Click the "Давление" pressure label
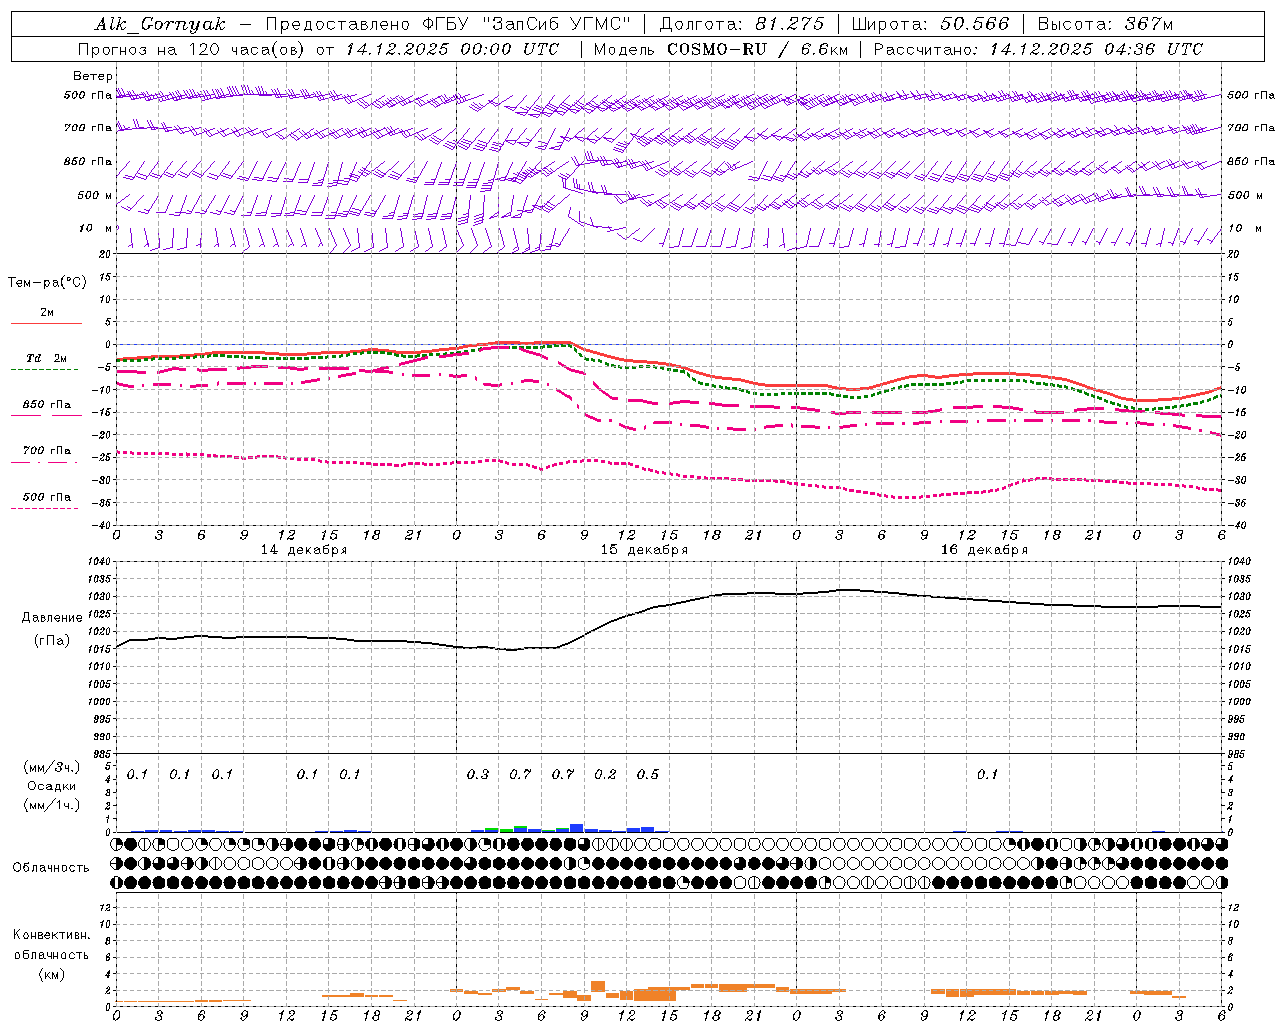 [52, 618]
